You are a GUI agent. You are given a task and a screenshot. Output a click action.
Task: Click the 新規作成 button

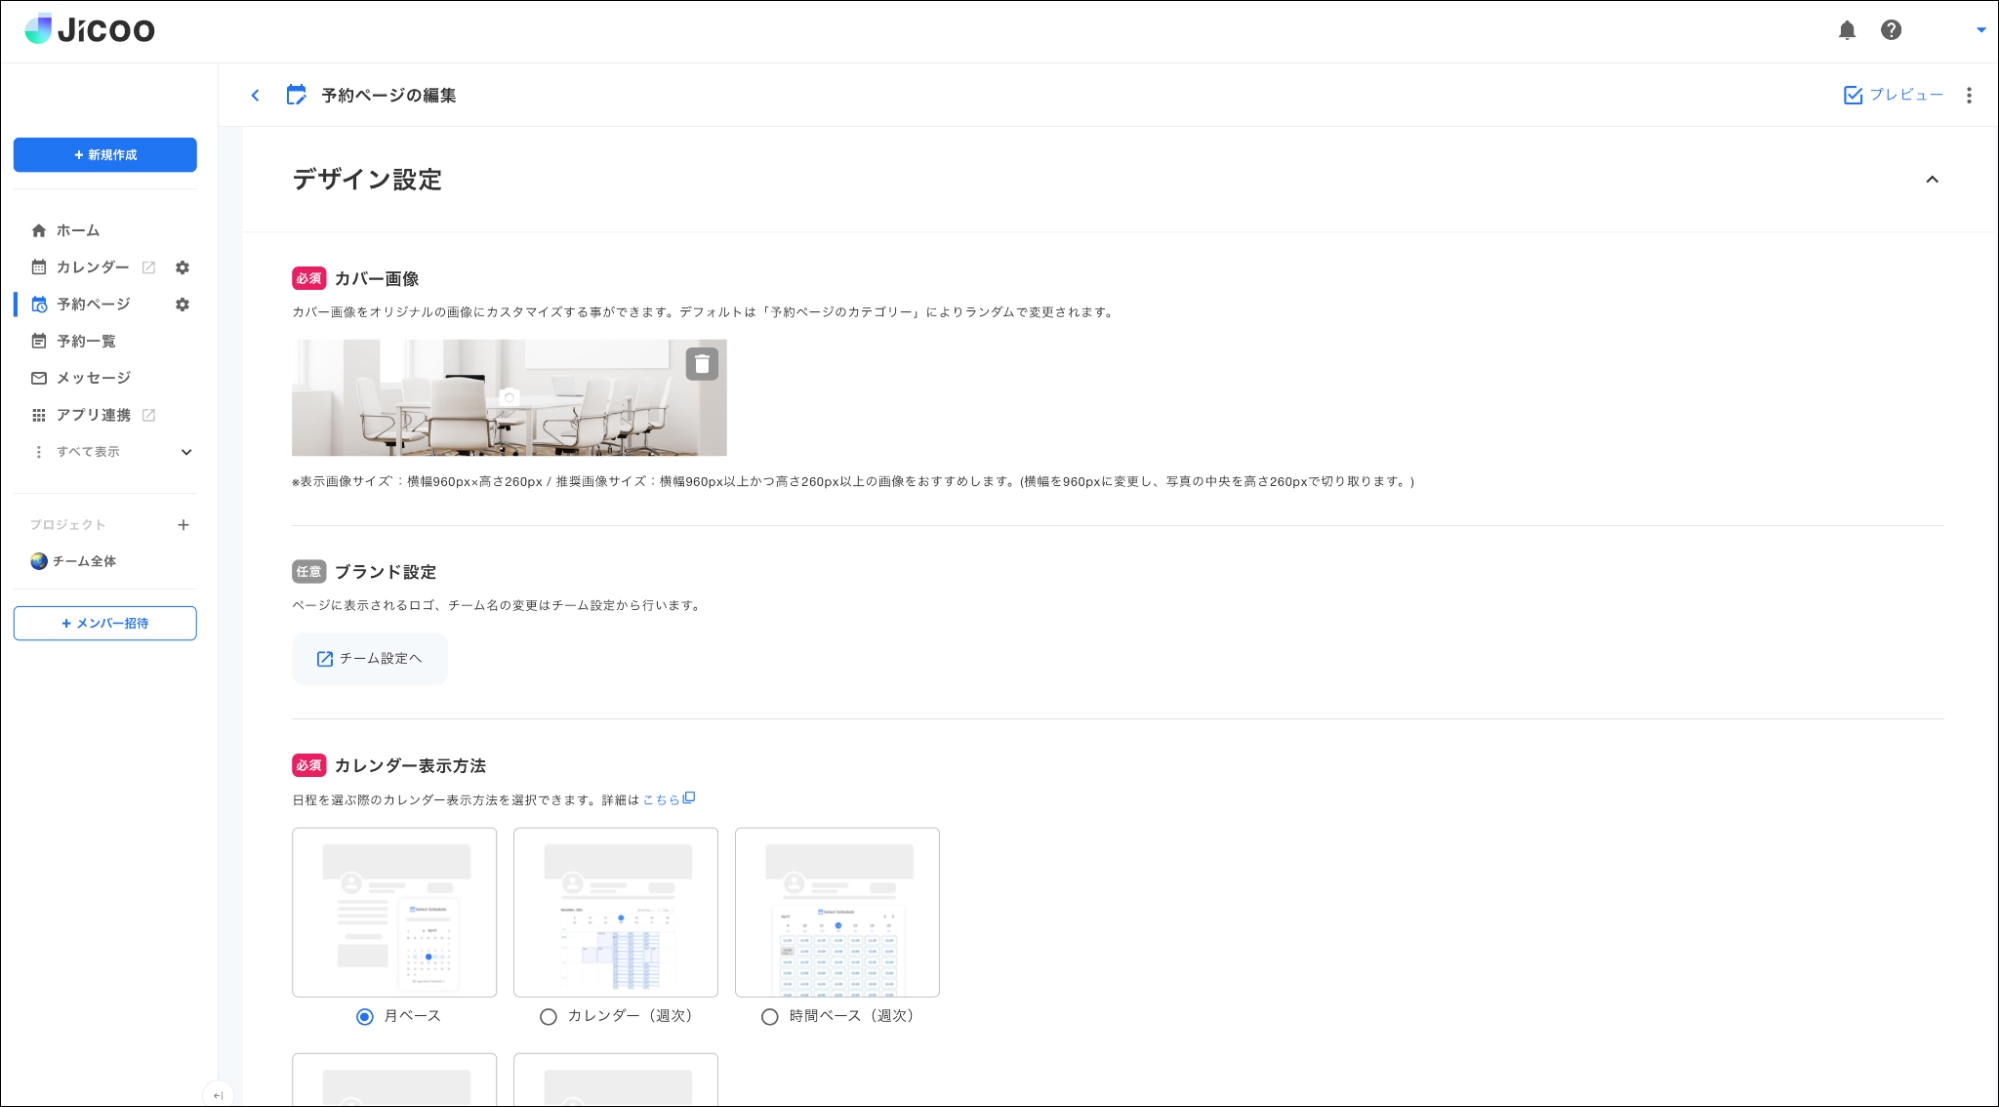(105, 155)
